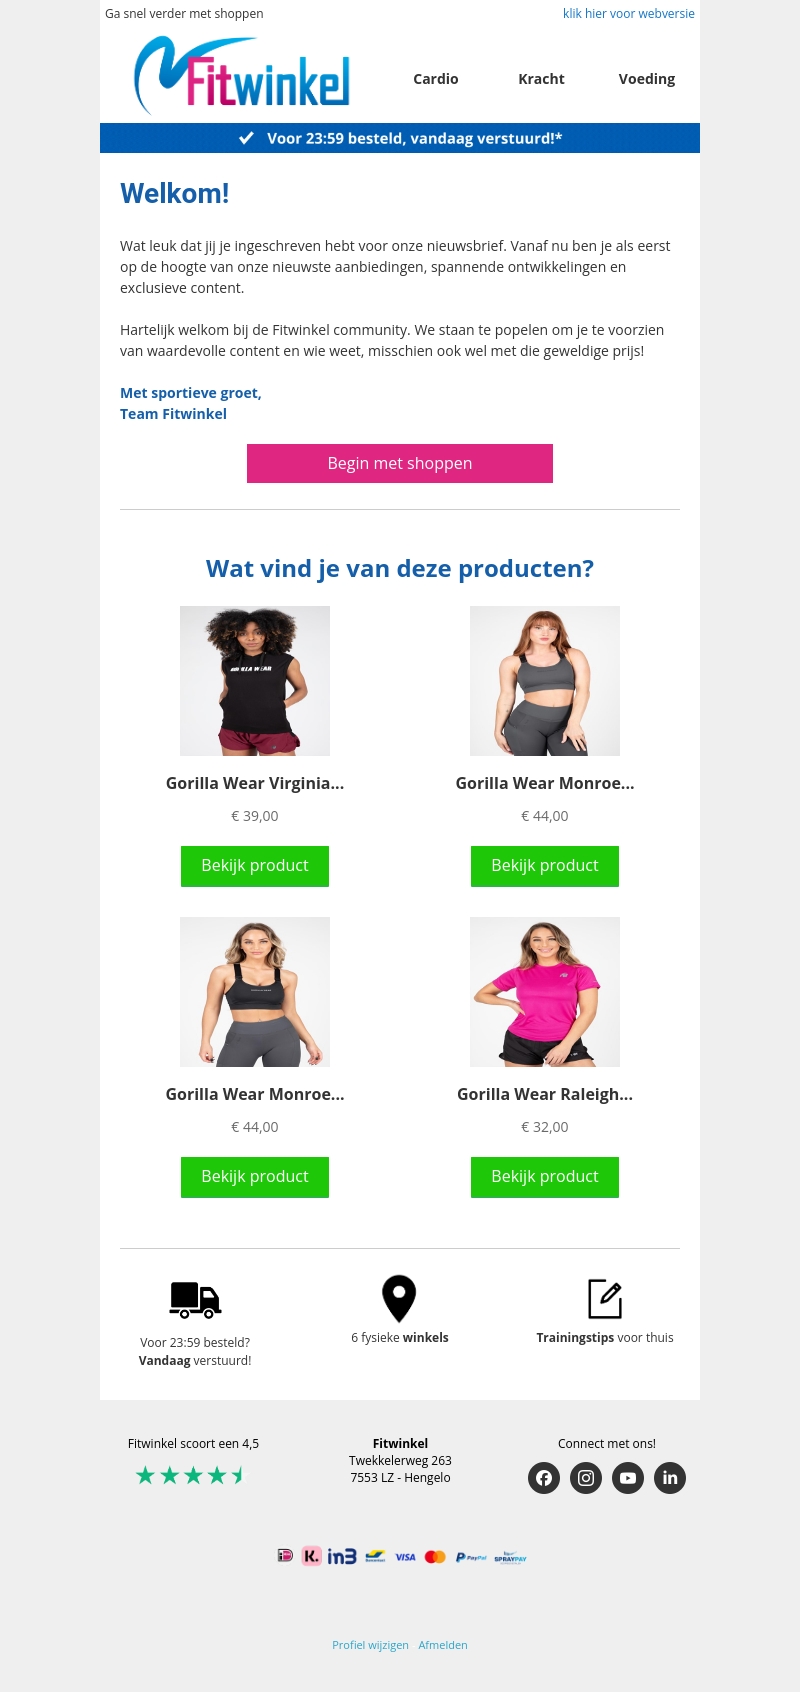Open the Voeding menu item
The width and height of the screenshot is (800, 1693).
pyautogui.click(x=647, y=79)
